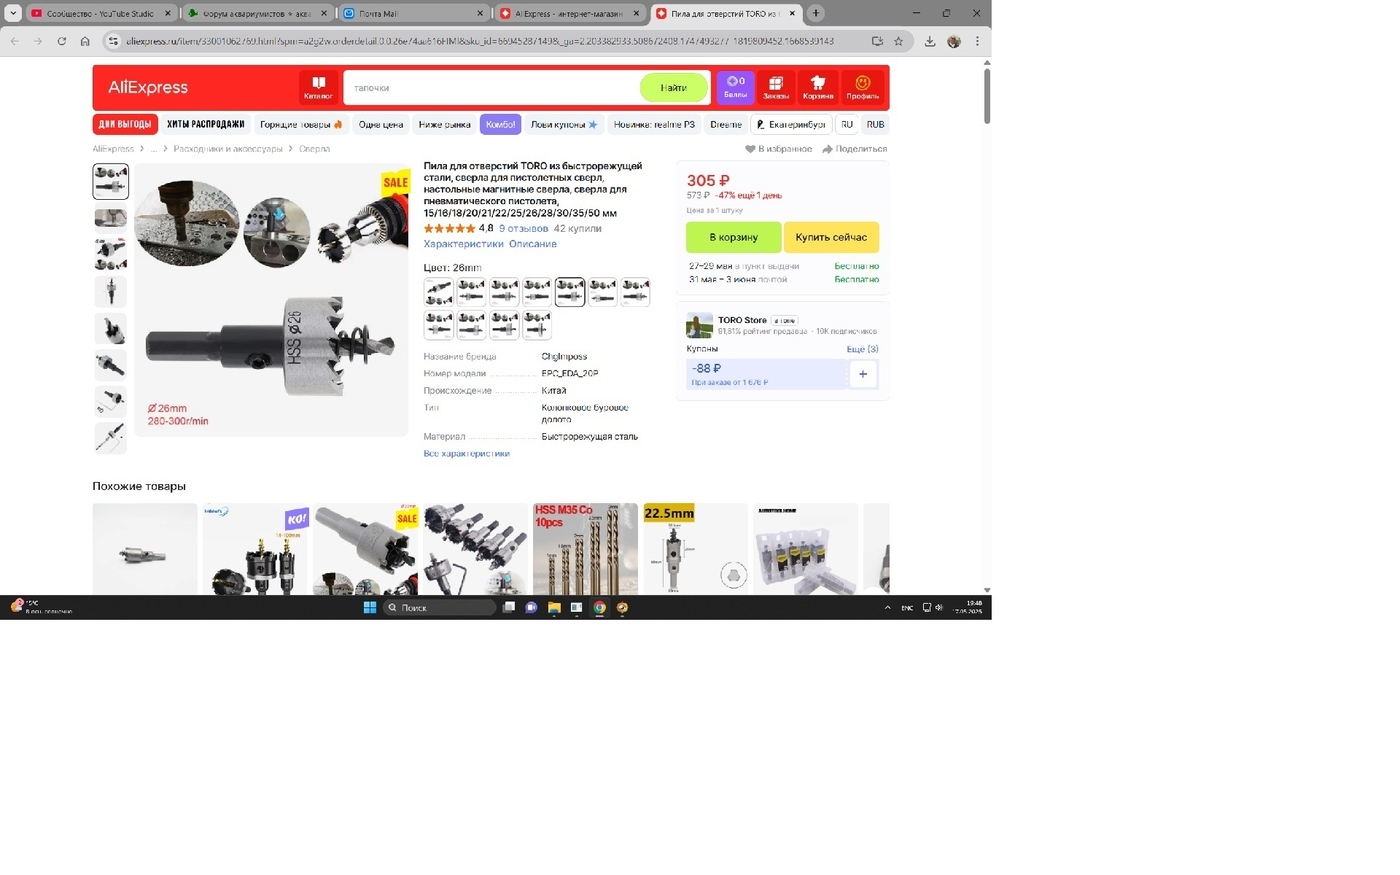
Task: Select the last variant swatch in second row
Action: (x=537, y=326)
